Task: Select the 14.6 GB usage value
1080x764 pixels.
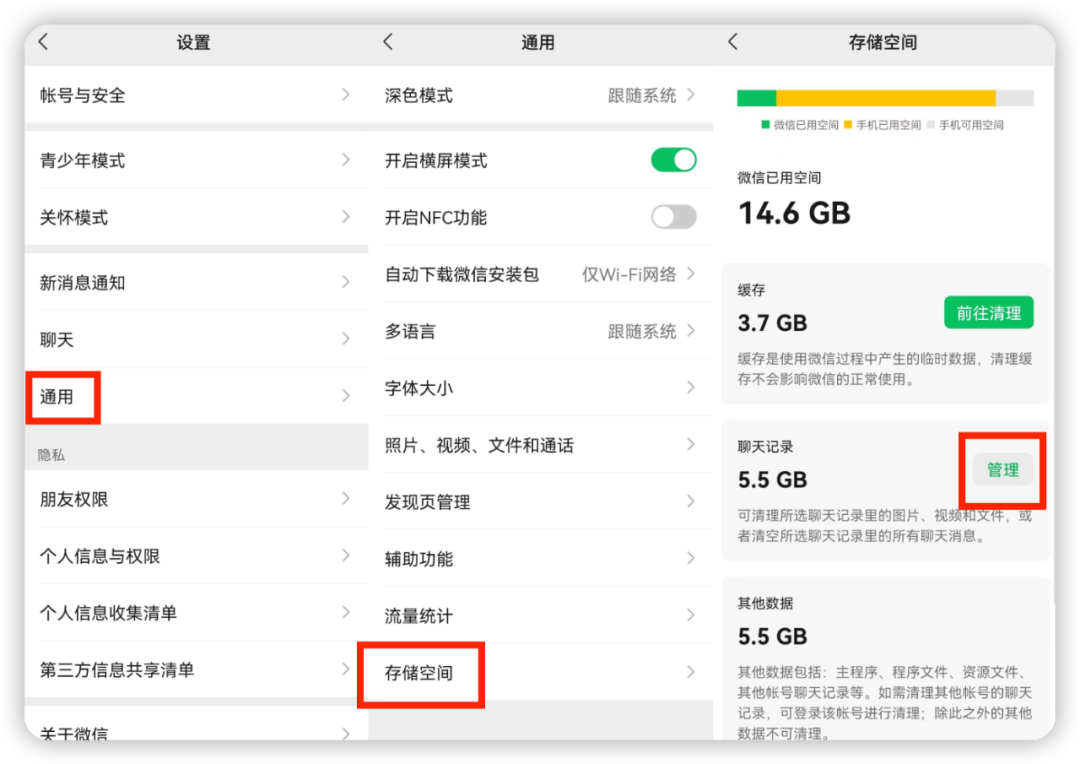Action: [794, 214]
